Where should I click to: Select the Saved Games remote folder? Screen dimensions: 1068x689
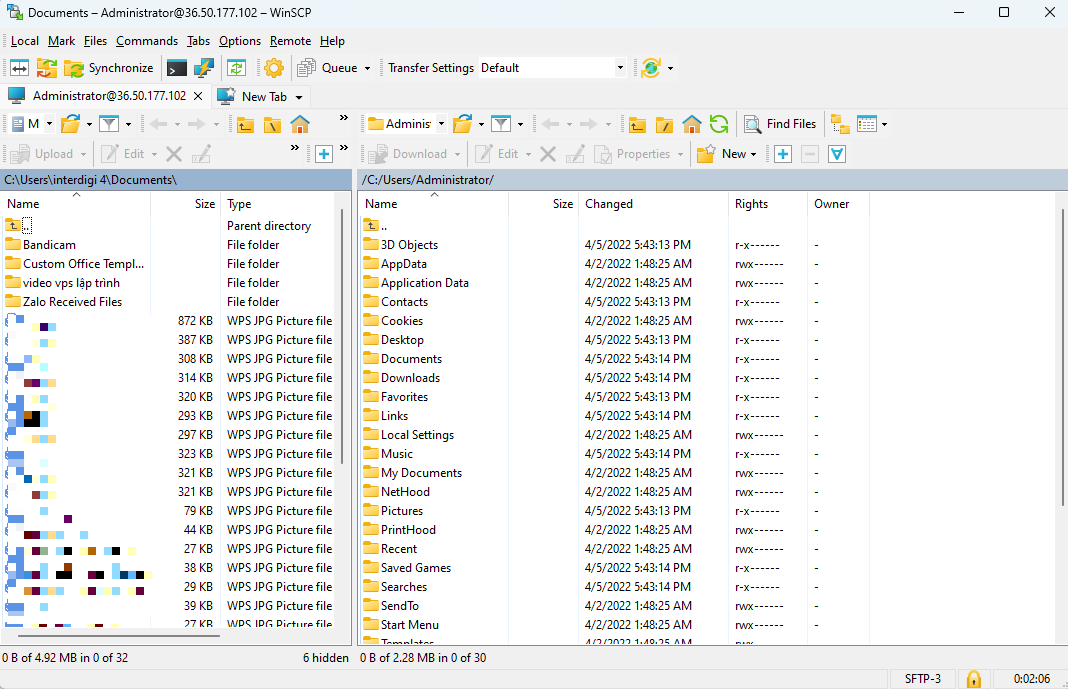click(415, 568)
